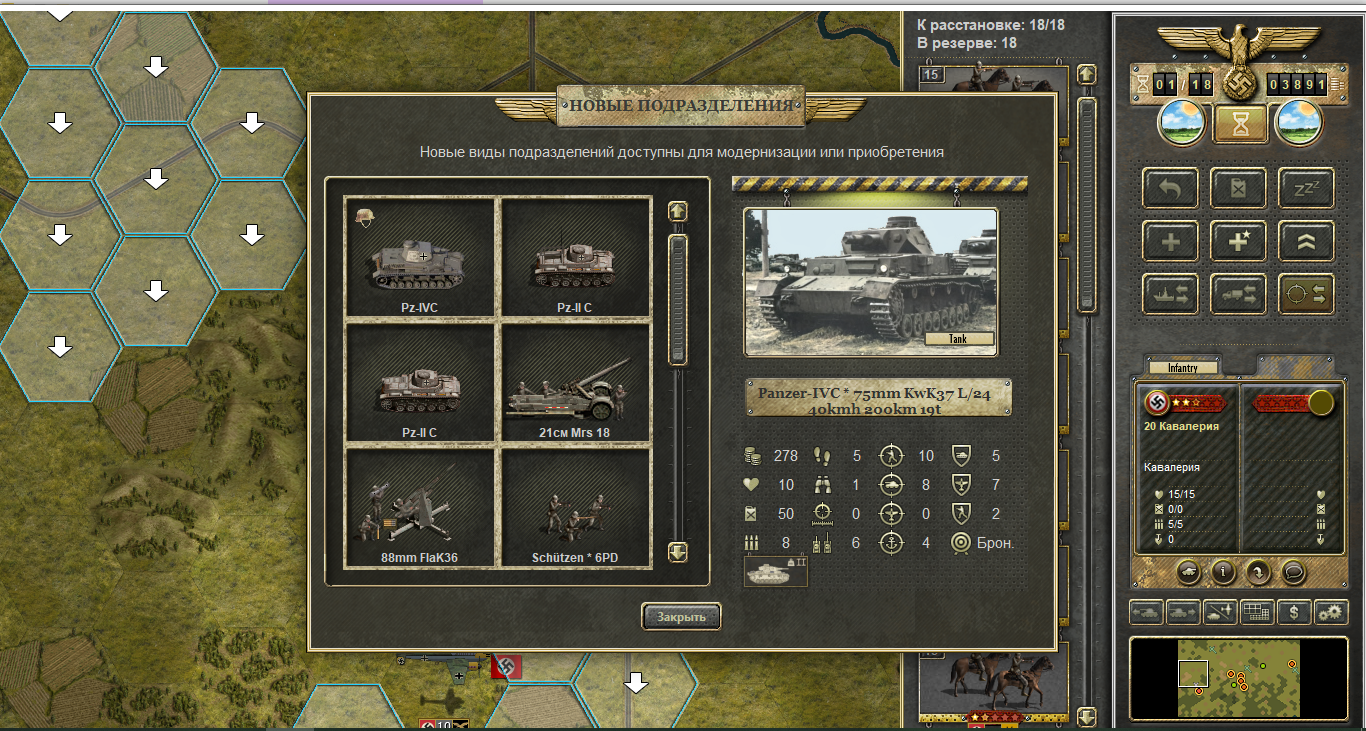Select the Schützen * 6PD infantry unit
Image resolution: width=1366 pixels, height=731 pixels.
pos(575,508)
